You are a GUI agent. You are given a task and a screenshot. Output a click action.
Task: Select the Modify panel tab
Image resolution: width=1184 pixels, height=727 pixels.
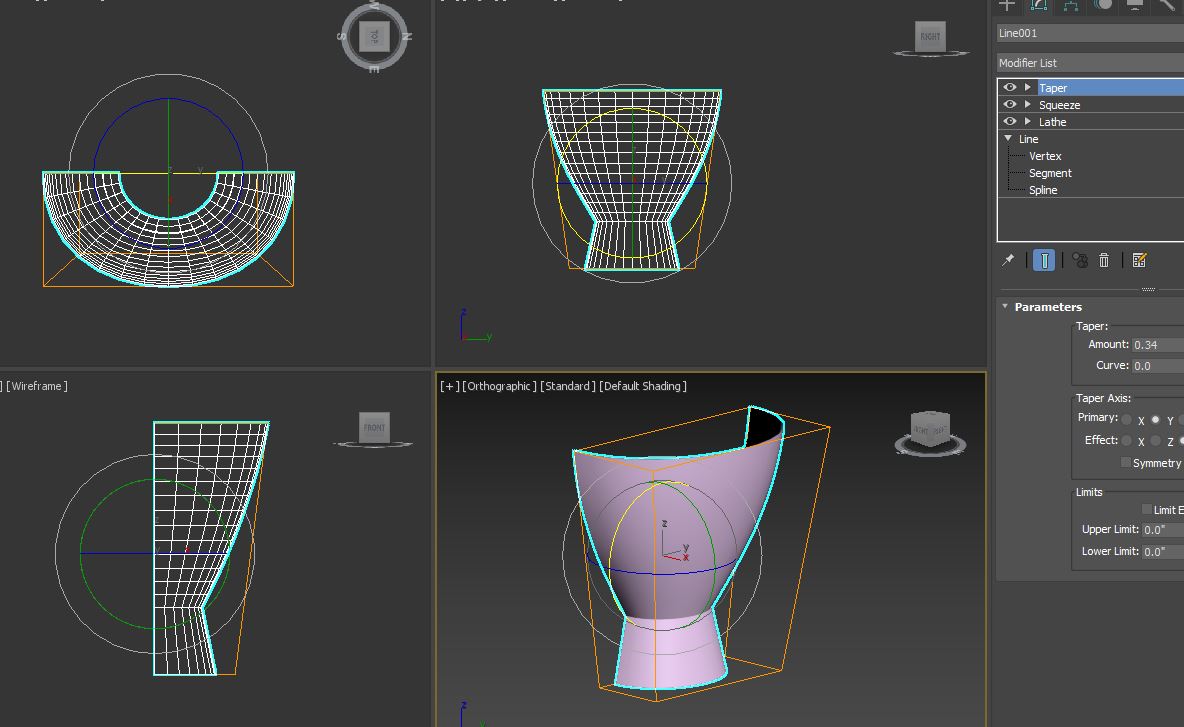click(1040, 6)
